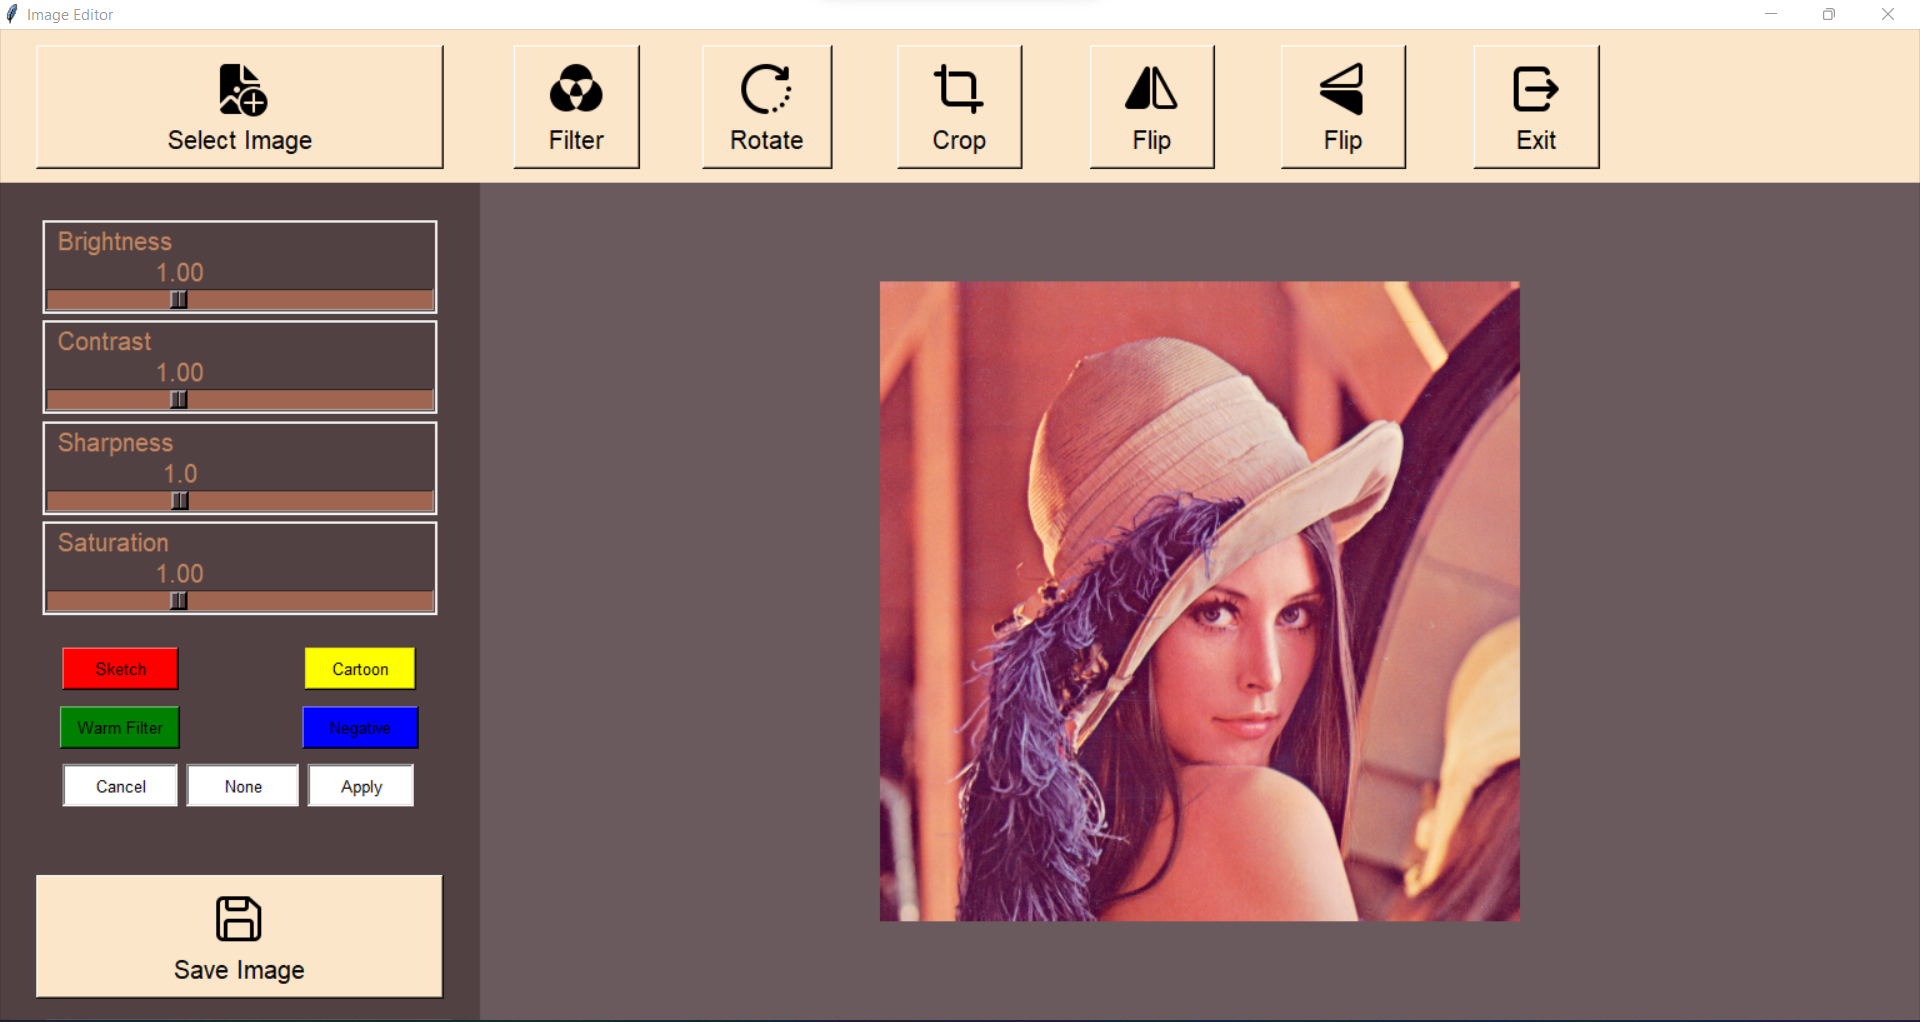Adjust the Contrast slider

coord(178,399)
